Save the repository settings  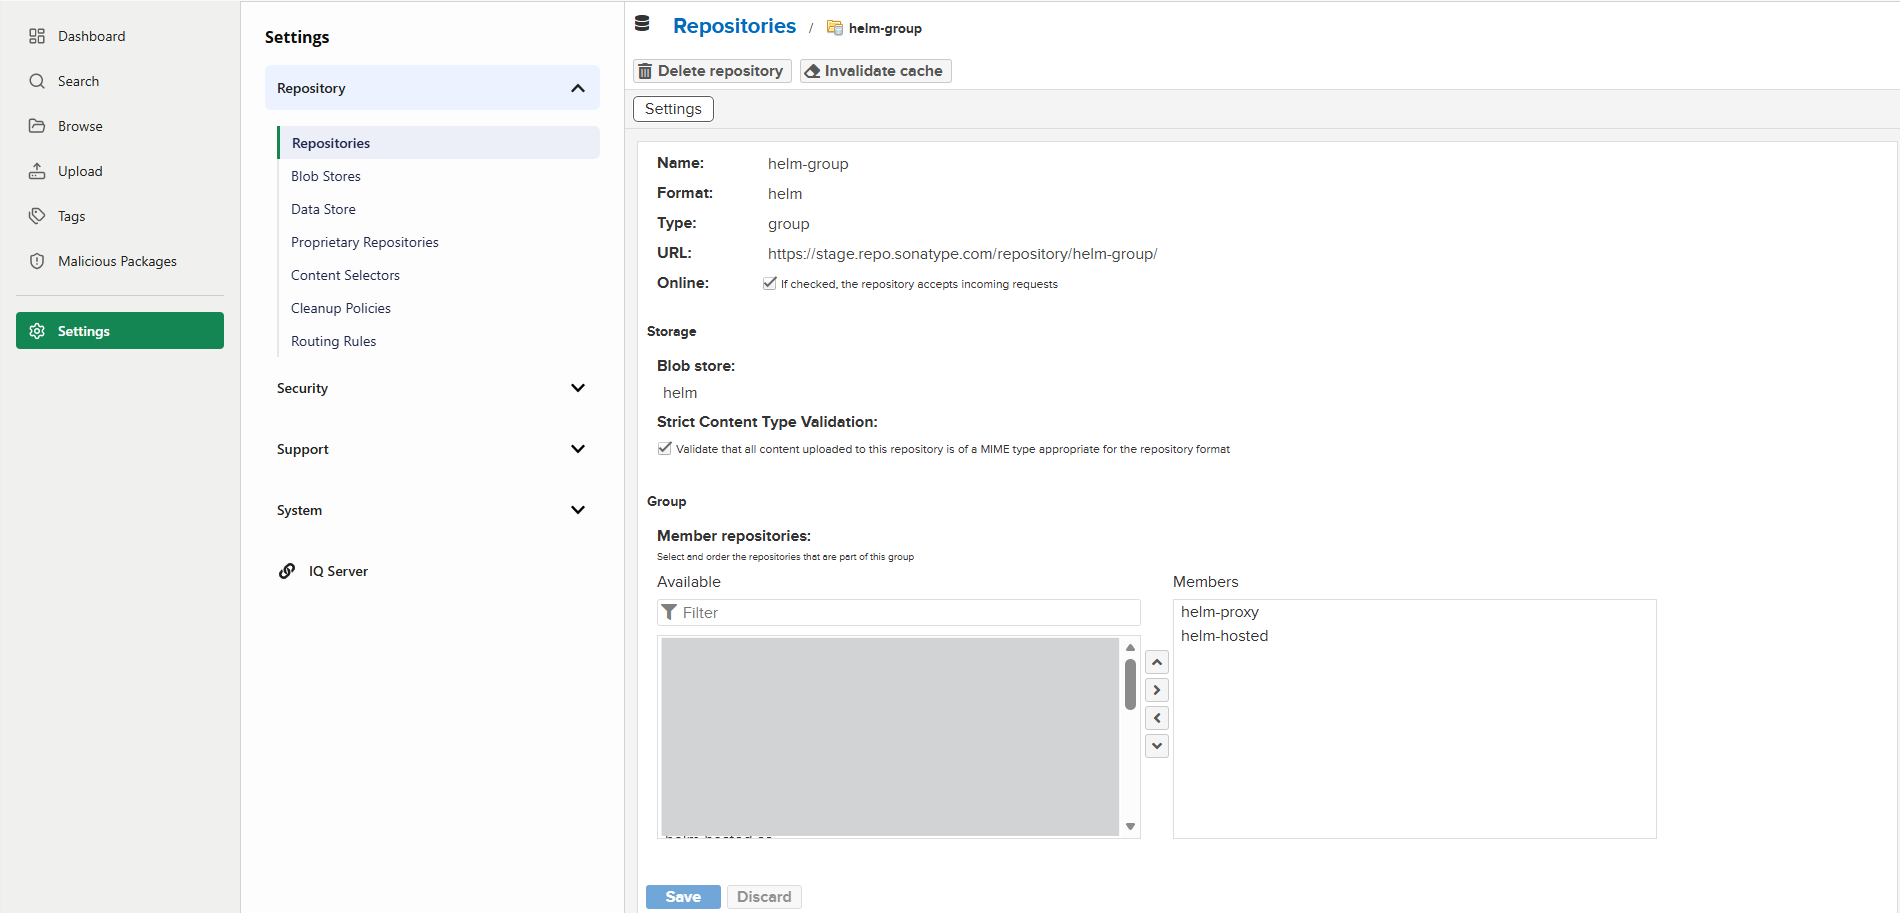click(683, 897)
